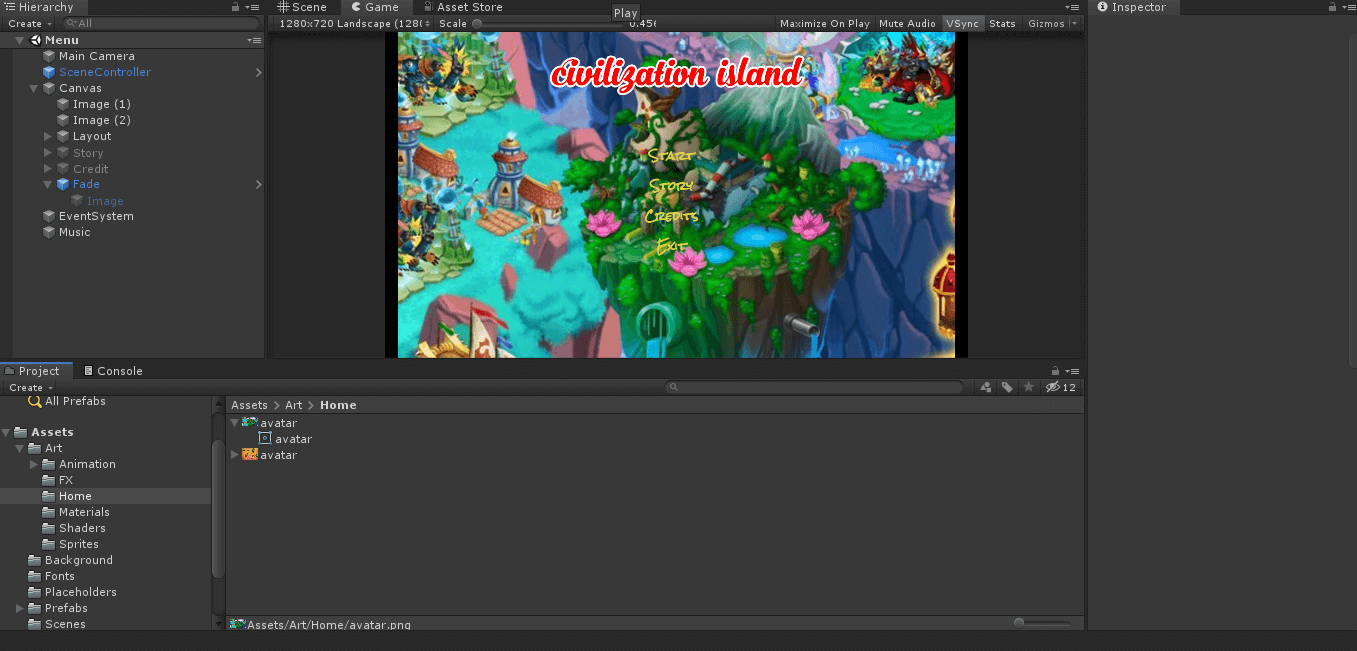Click the star icon to save search

[x=1029, y=387]
